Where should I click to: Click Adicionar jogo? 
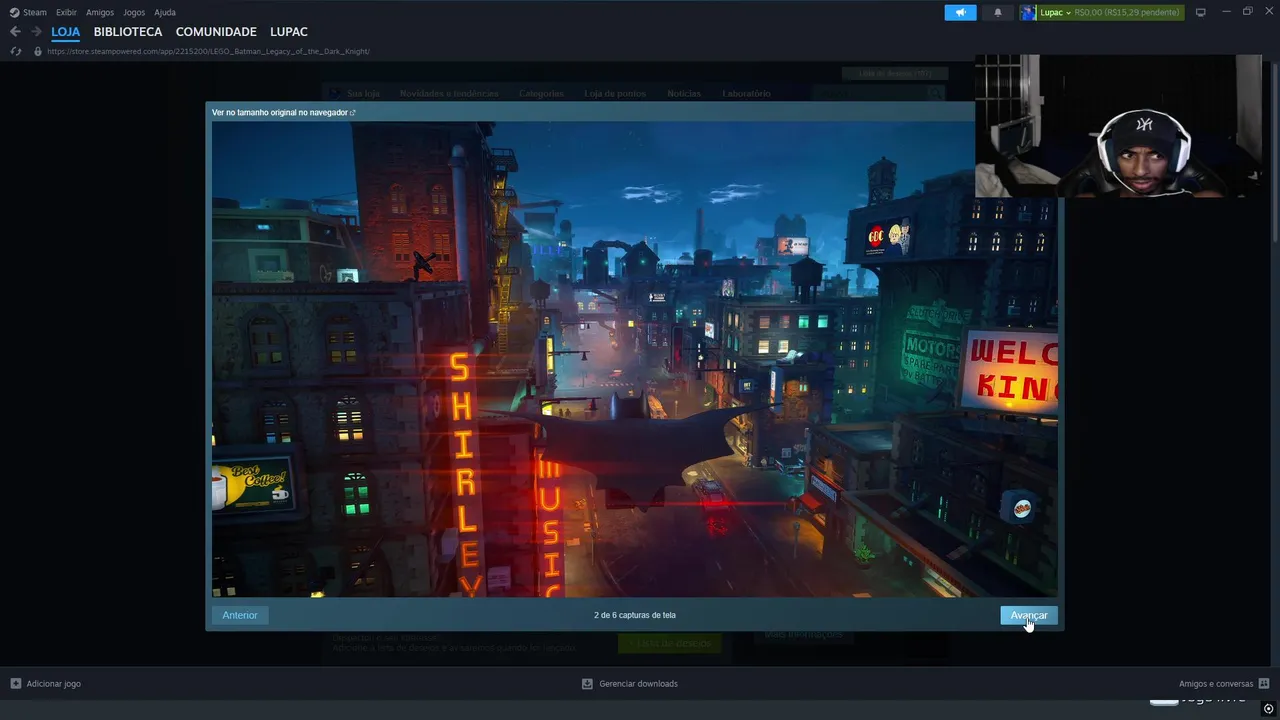coord(54,684)
